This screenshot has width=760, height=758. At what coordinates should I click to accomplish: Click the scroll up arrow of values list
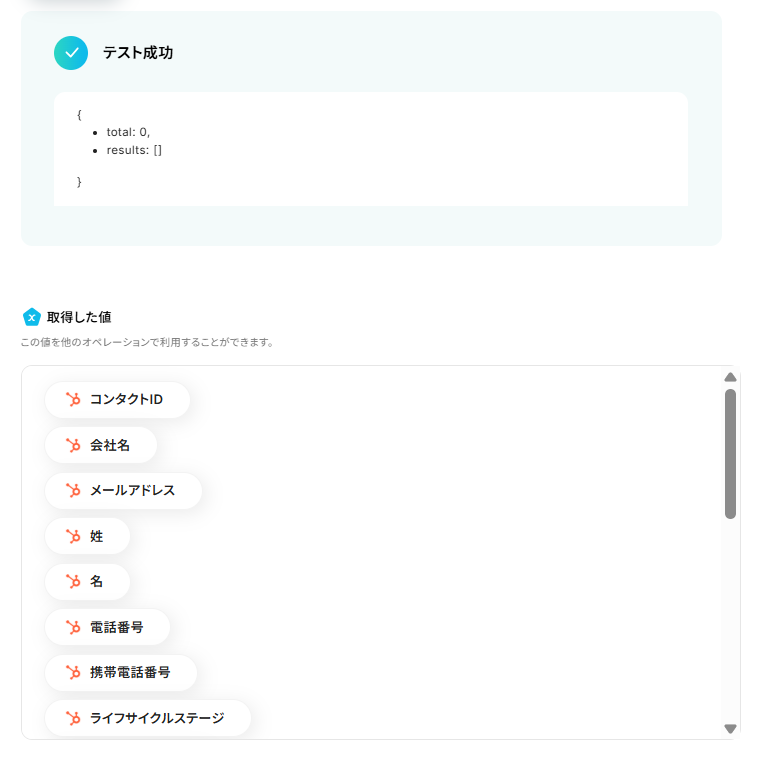730,377
